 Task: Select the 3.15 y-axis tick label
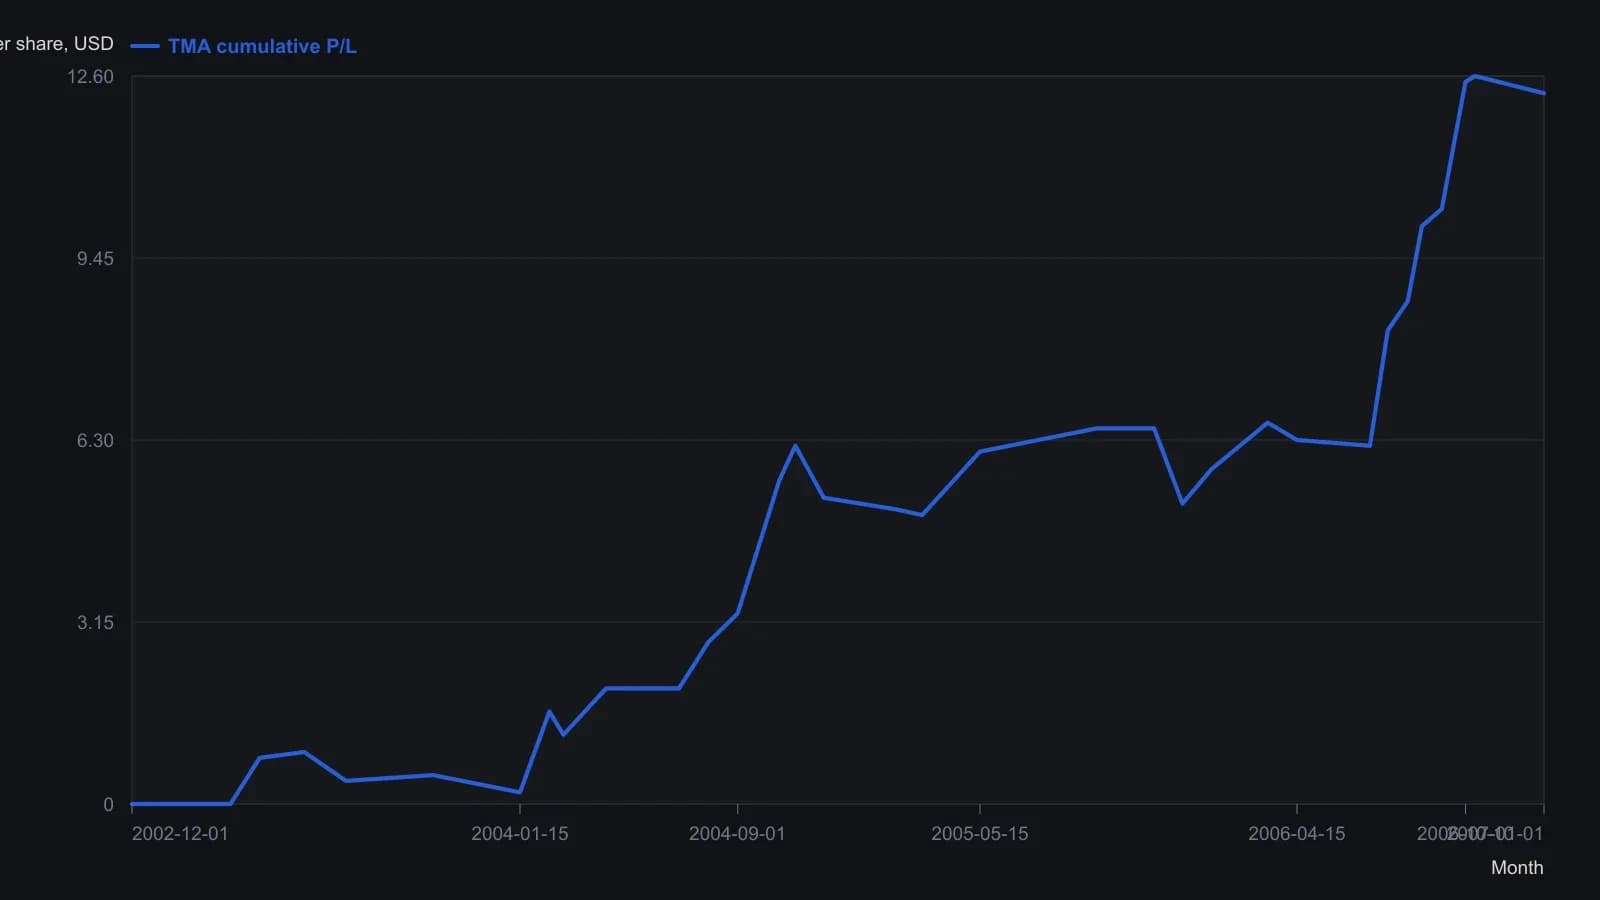[x=96, y=623]
